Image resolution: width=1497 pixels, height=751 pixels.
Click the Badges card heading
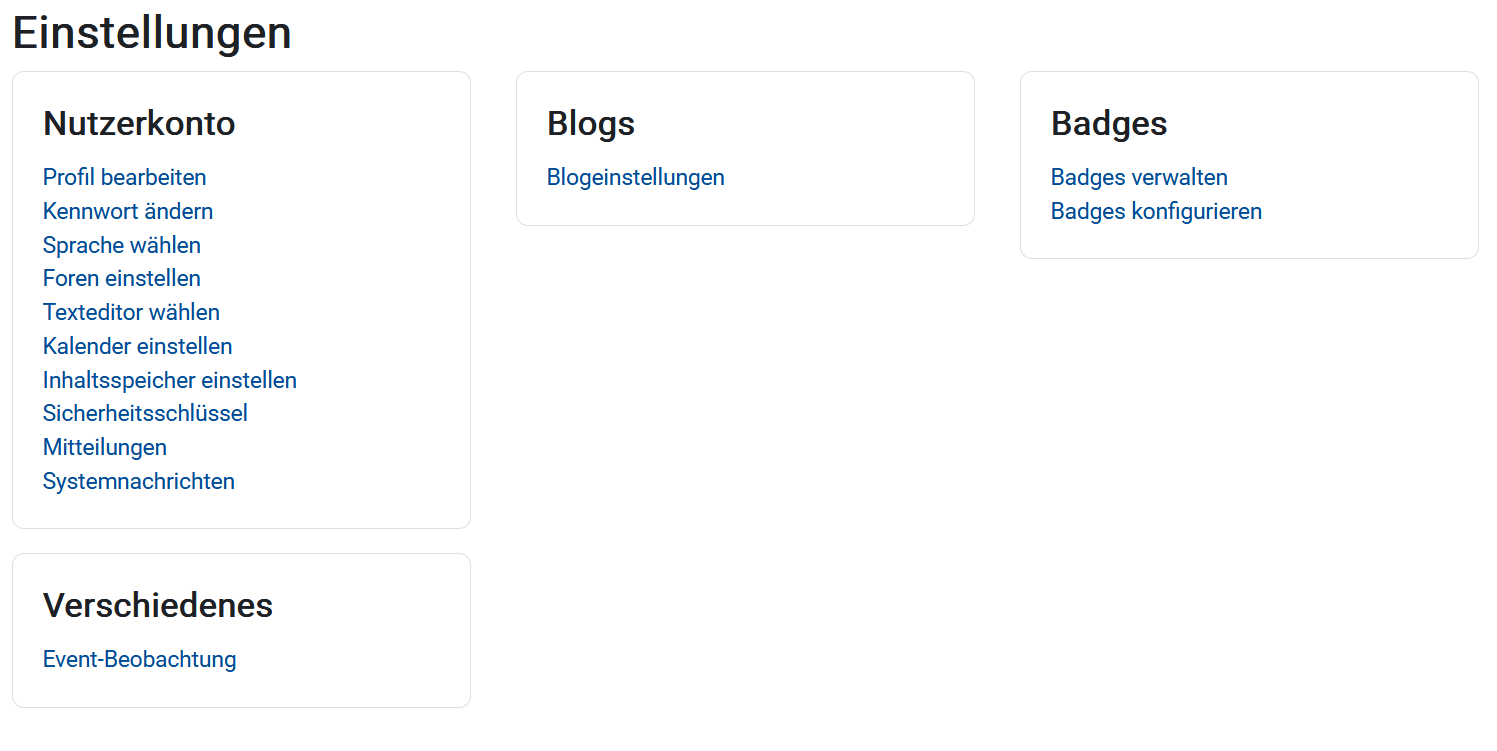tap(1109, 123)
